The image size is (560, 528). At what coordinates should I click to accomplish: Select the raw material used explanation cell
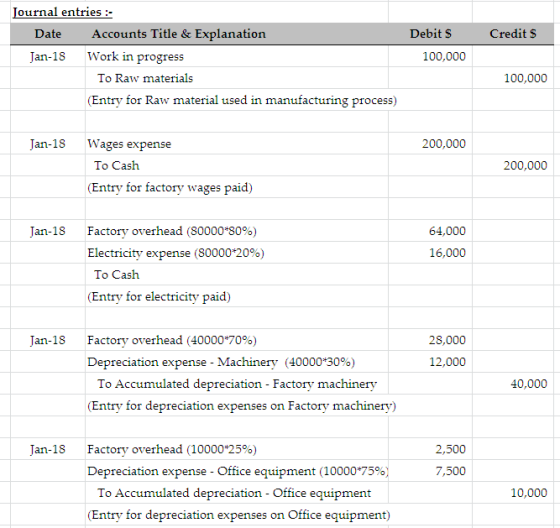(242, 100)
